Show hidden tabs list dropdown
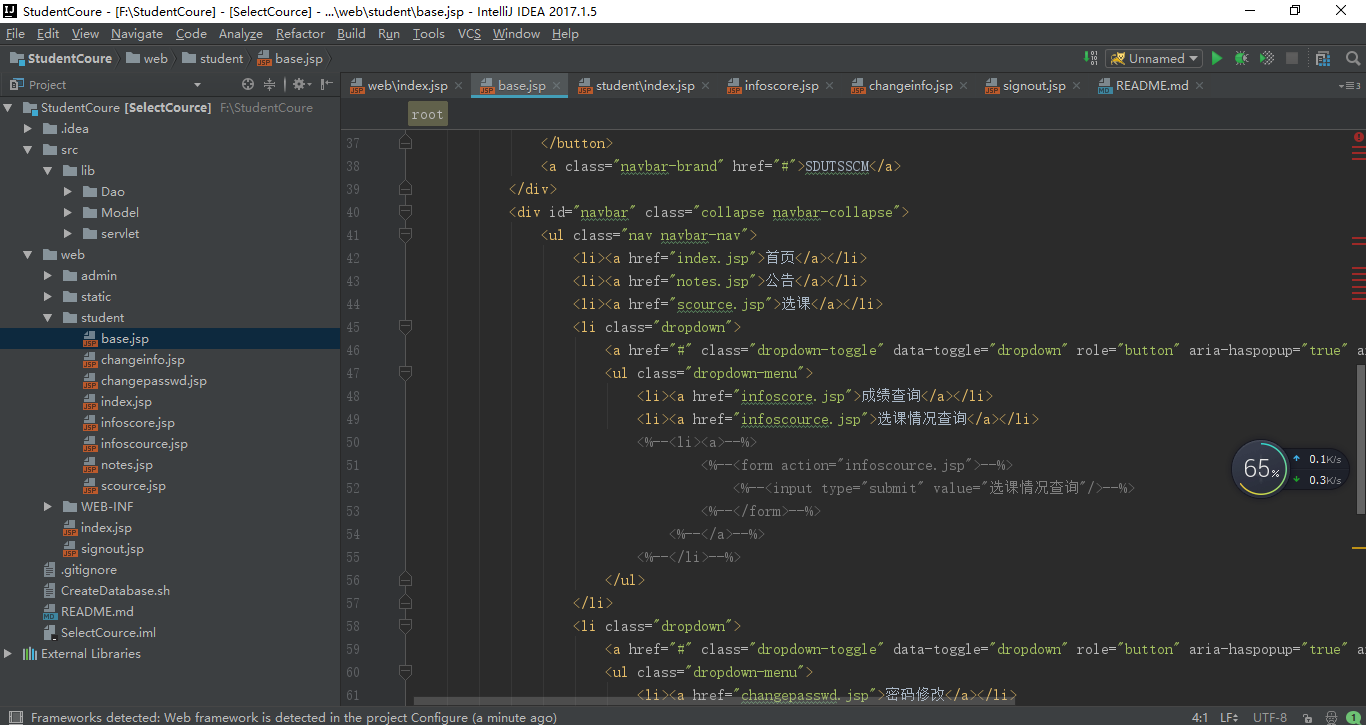 tap(1349, 86)
